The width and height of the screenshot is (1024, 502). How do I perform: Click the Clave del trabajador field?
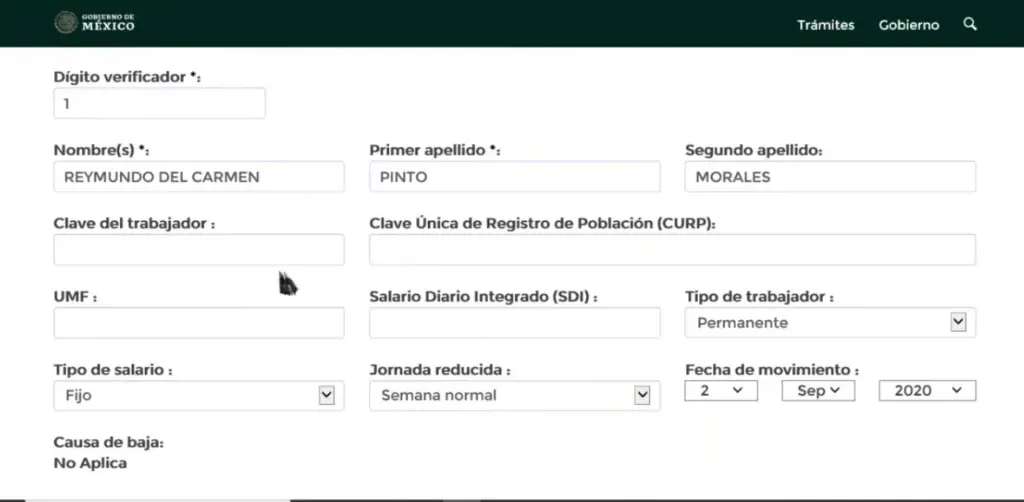[199, 249]
